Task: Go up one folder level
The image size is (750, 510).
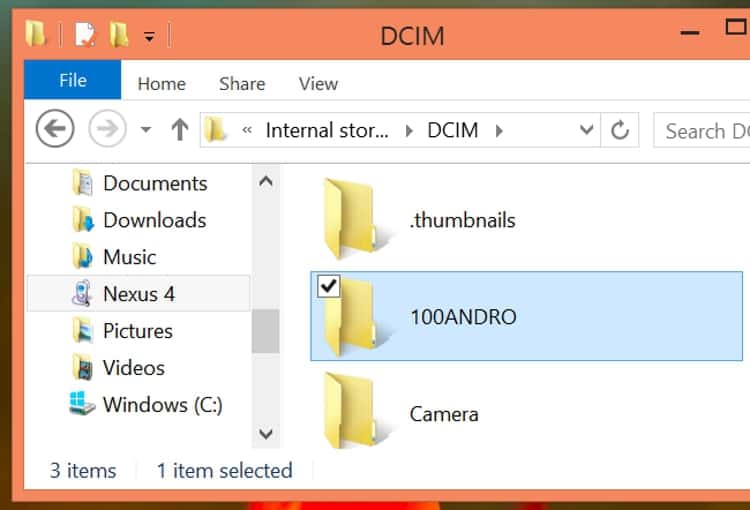Action: [x=180, y=130]
